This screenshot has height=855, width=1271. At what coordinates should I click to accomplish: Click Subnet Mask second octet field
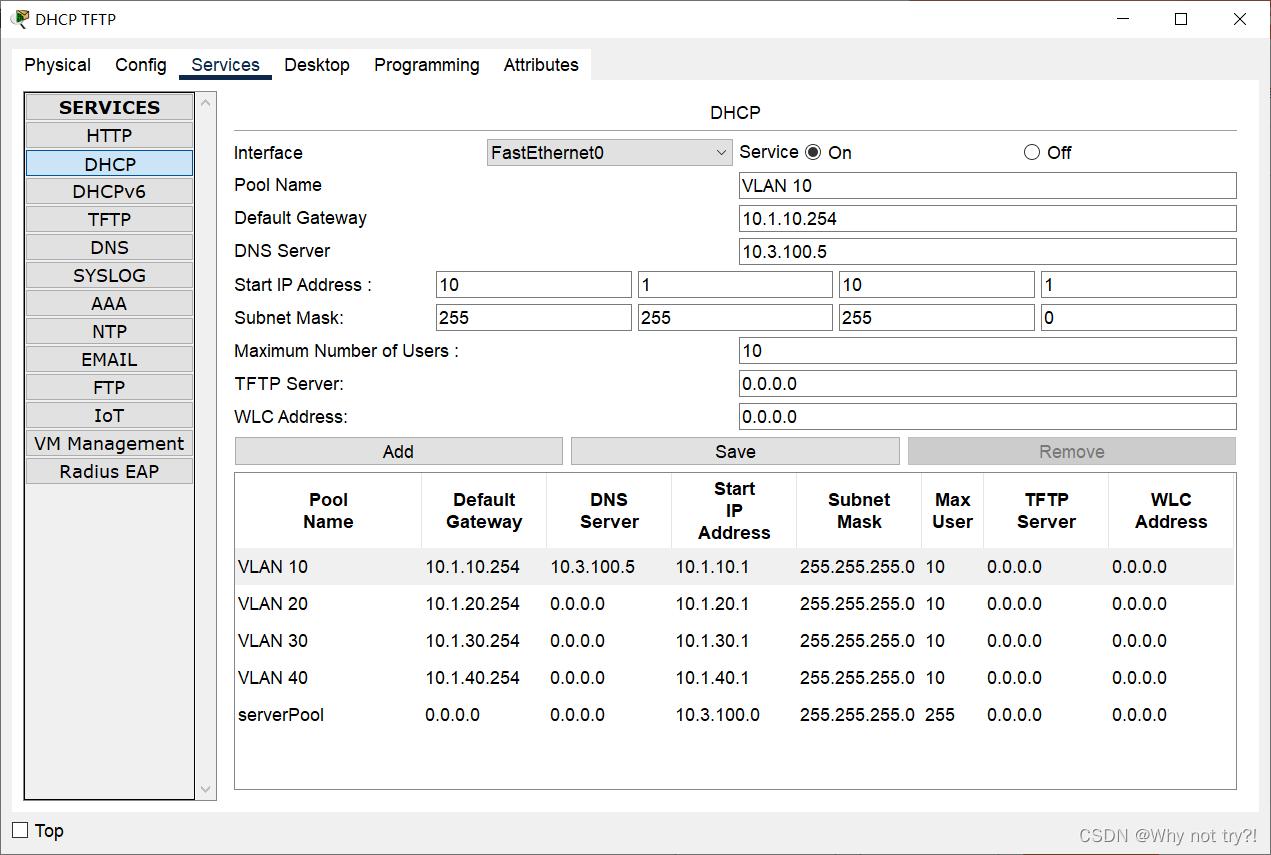click(735, 318)
